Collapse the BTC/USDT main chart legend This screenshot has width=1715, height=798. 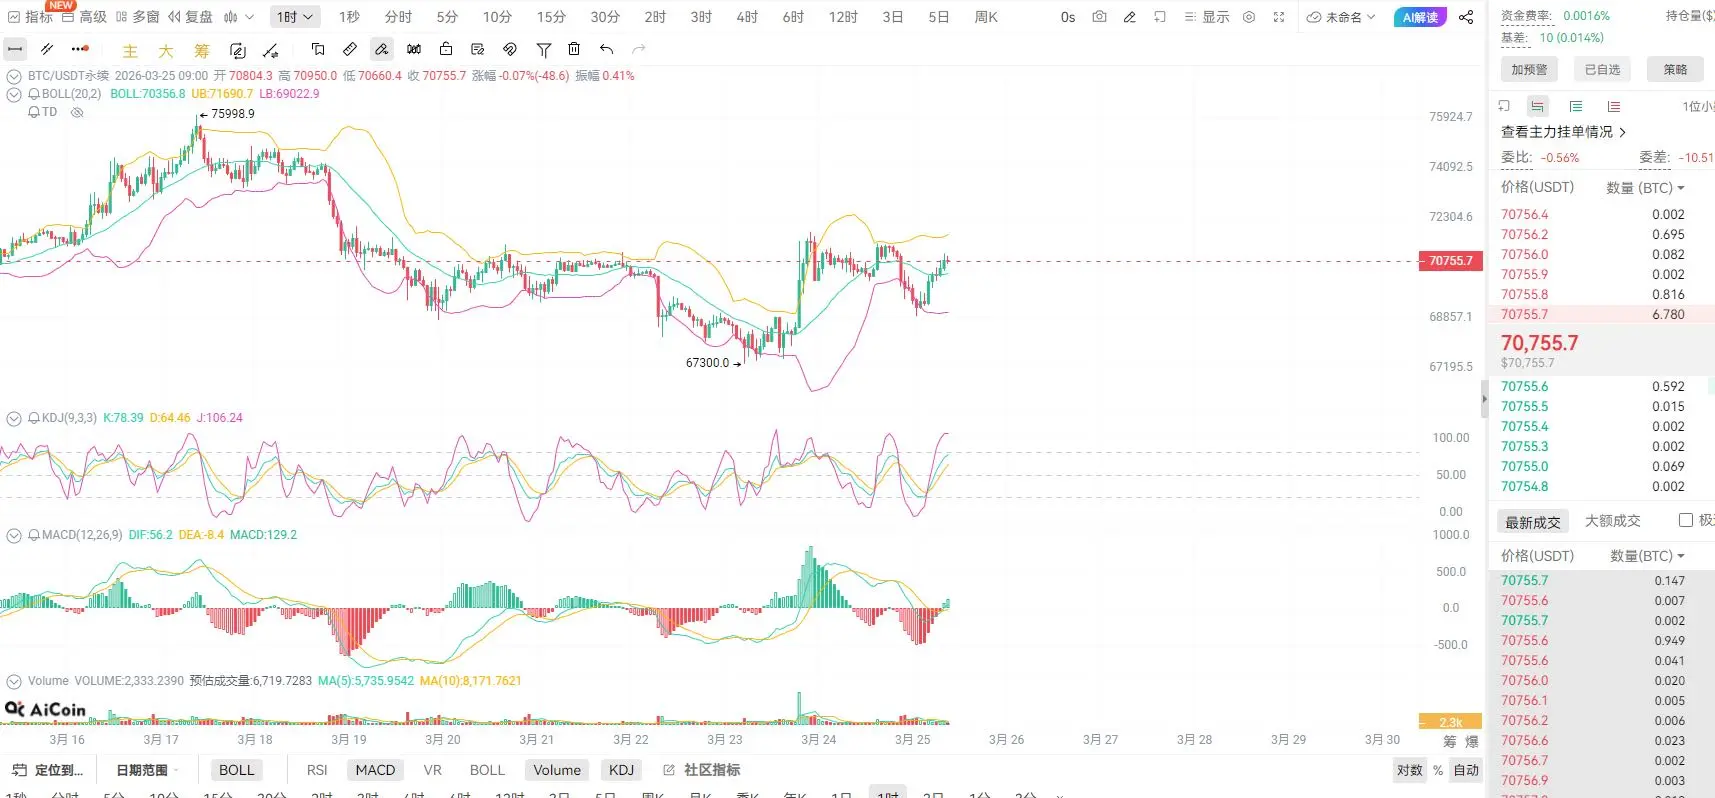point(14,76)
